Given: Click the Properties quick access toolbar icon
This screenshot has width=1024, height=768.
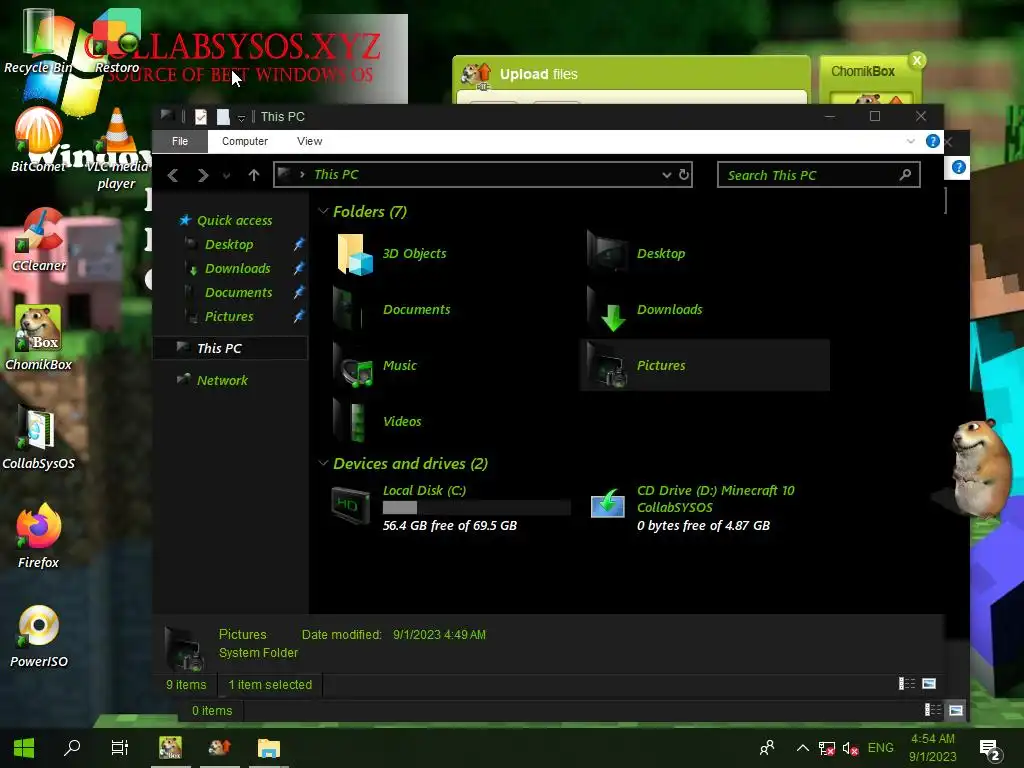Looking at the screenshot, I should point(201,117).
